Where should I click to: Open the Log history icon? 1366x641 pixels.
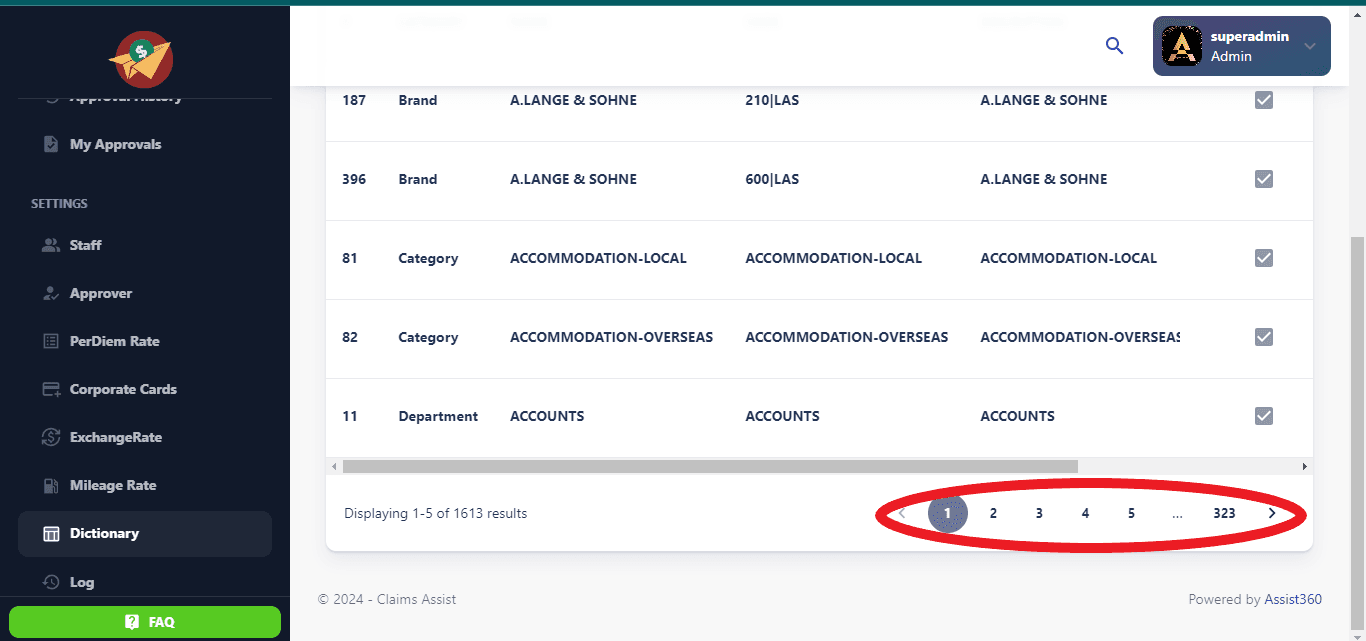click(x=51, y=582)
